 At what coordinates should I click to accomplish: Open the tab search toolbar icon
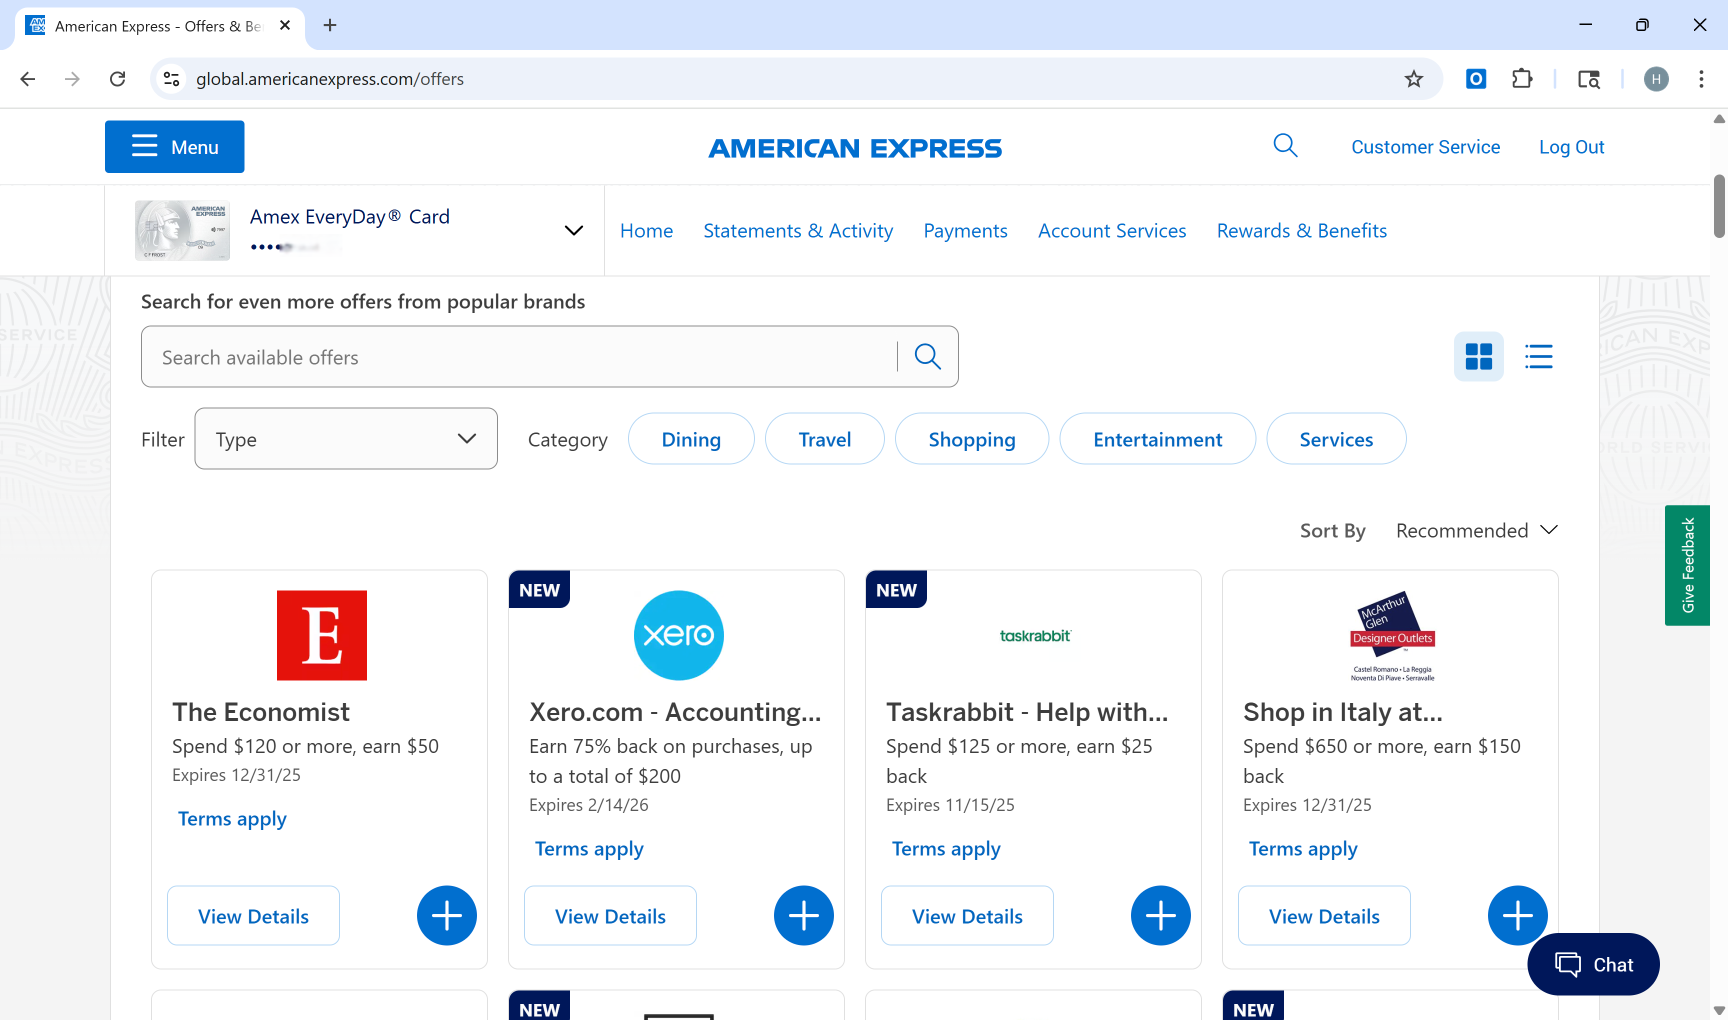(1588, 79)
